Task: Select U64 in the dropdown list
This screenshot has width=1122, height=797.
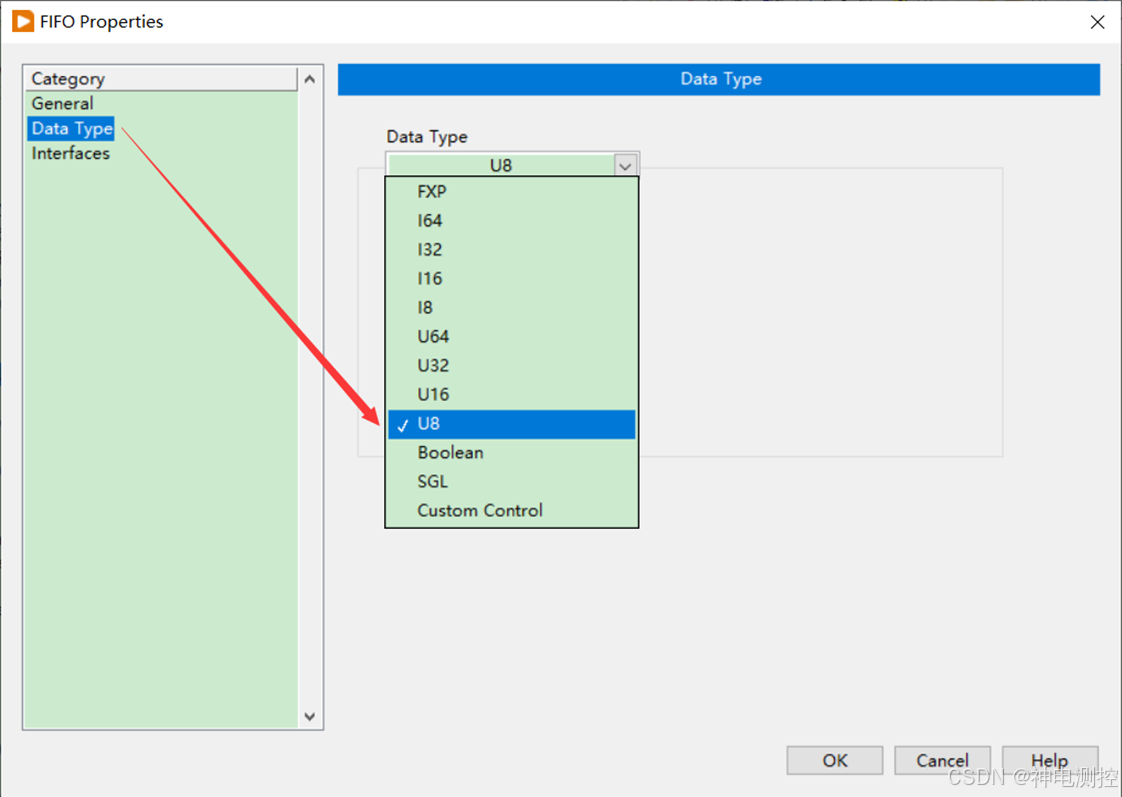Action: pyautogui.click(x=511, y=336)
